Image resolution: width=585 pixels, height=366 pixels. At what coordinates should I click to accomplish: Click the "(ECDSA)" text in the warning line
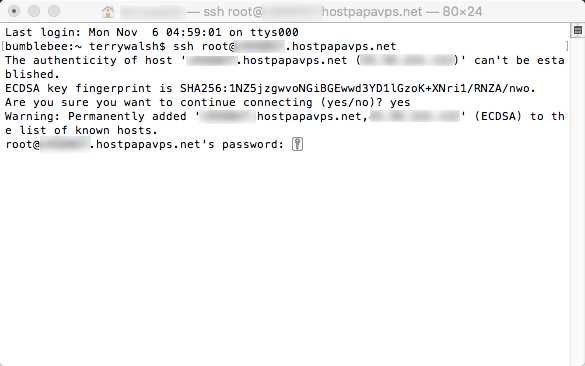coord(498,116)
